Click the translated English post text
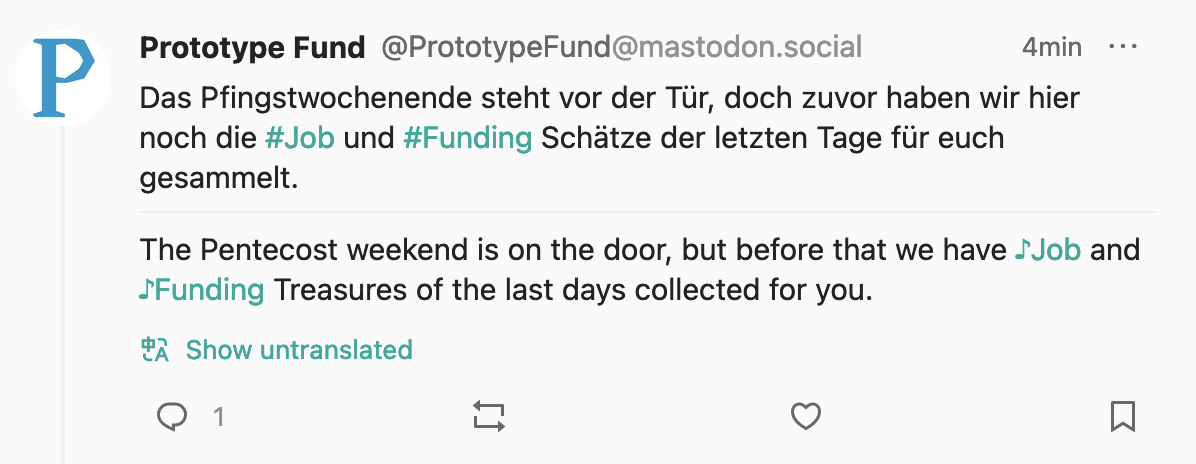 tap(639, 270)
